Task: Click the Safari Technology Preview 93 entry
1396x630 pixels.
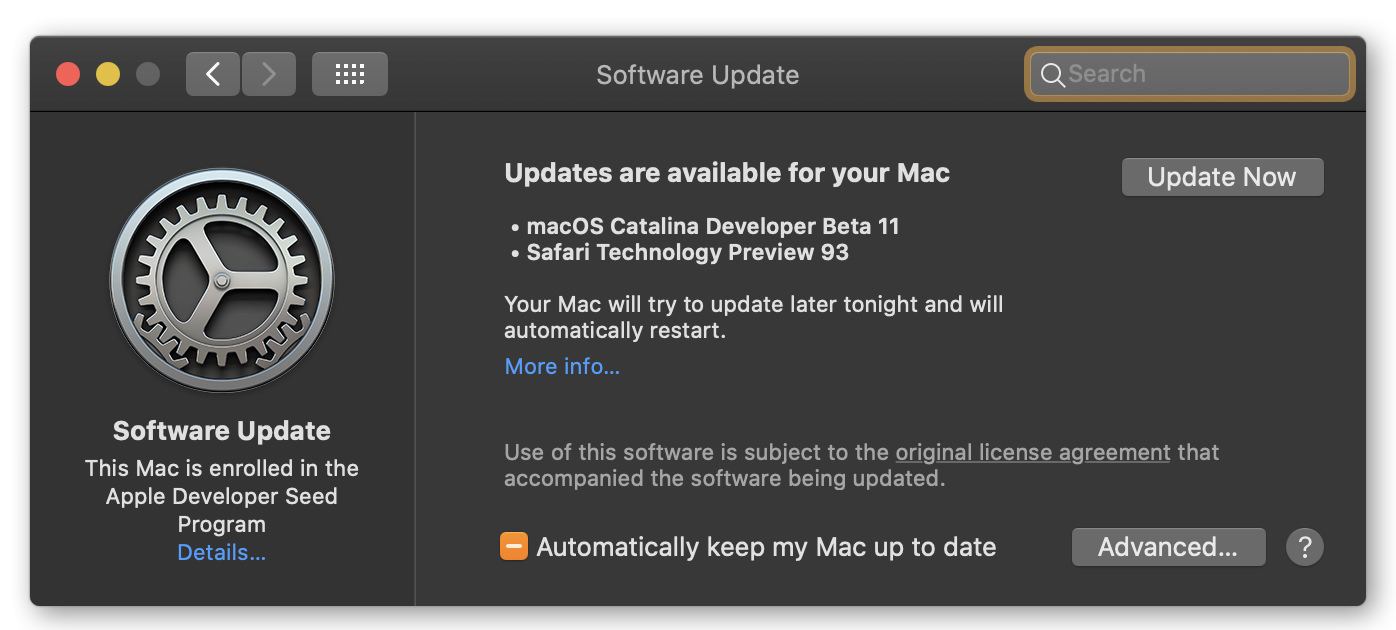Action: tap(687, 252)
